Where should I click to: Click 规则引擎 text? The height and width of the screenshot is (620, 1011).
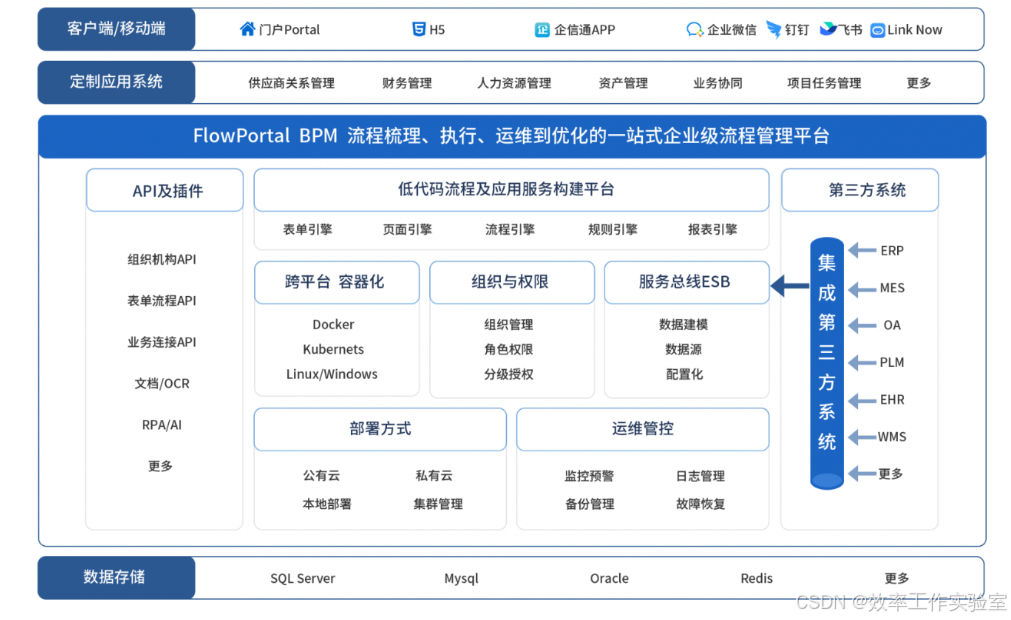[613, 229]
